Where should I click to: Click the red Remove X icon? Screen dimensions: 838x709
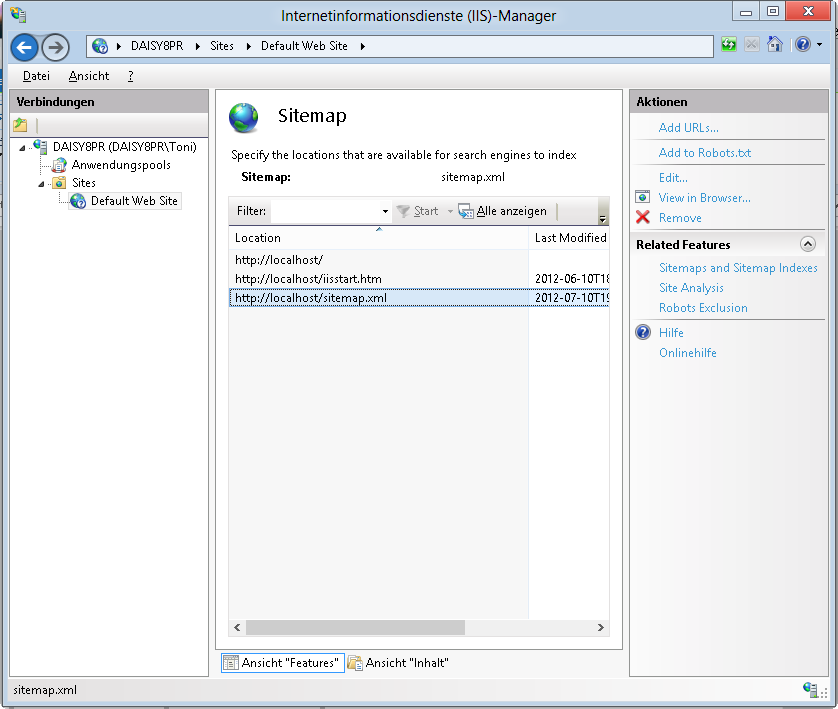(x=643, y=218)
